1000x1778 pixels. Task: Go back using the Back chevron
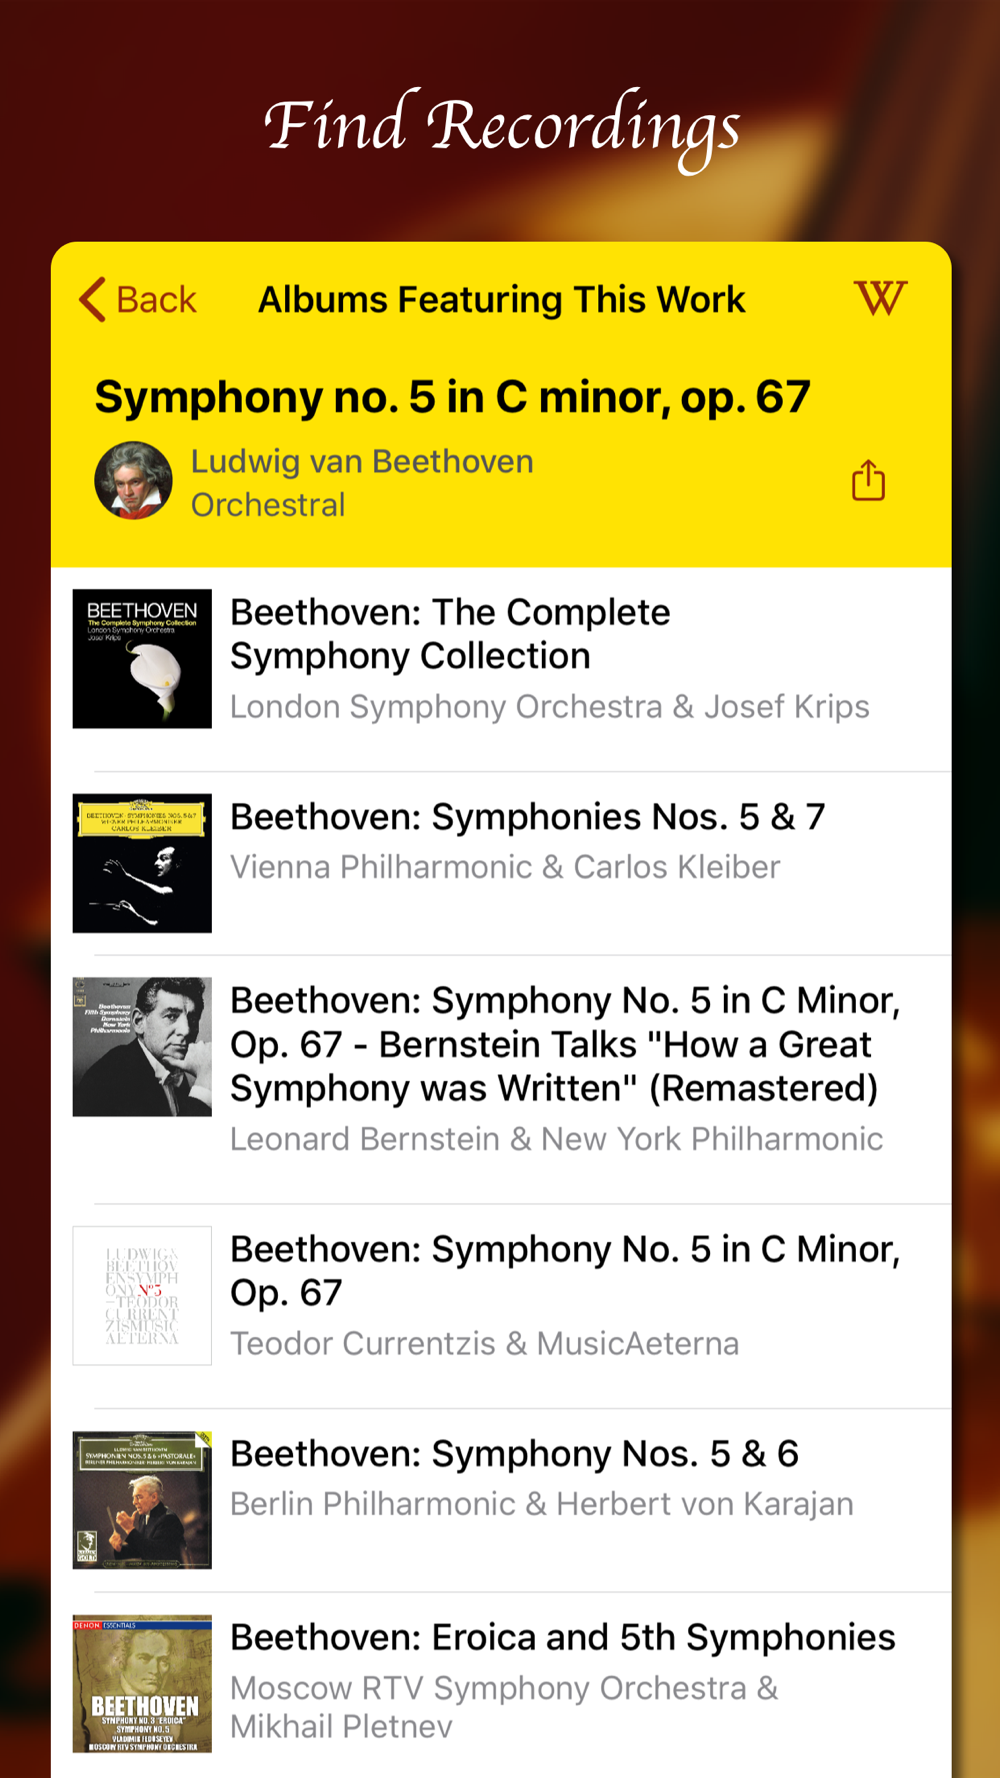[x=138, y=299]
